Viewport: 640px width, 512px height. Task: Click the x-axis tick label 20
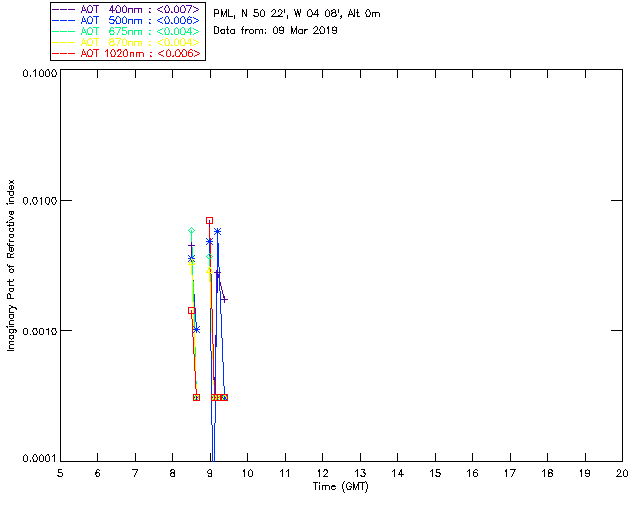coord(622,473)
